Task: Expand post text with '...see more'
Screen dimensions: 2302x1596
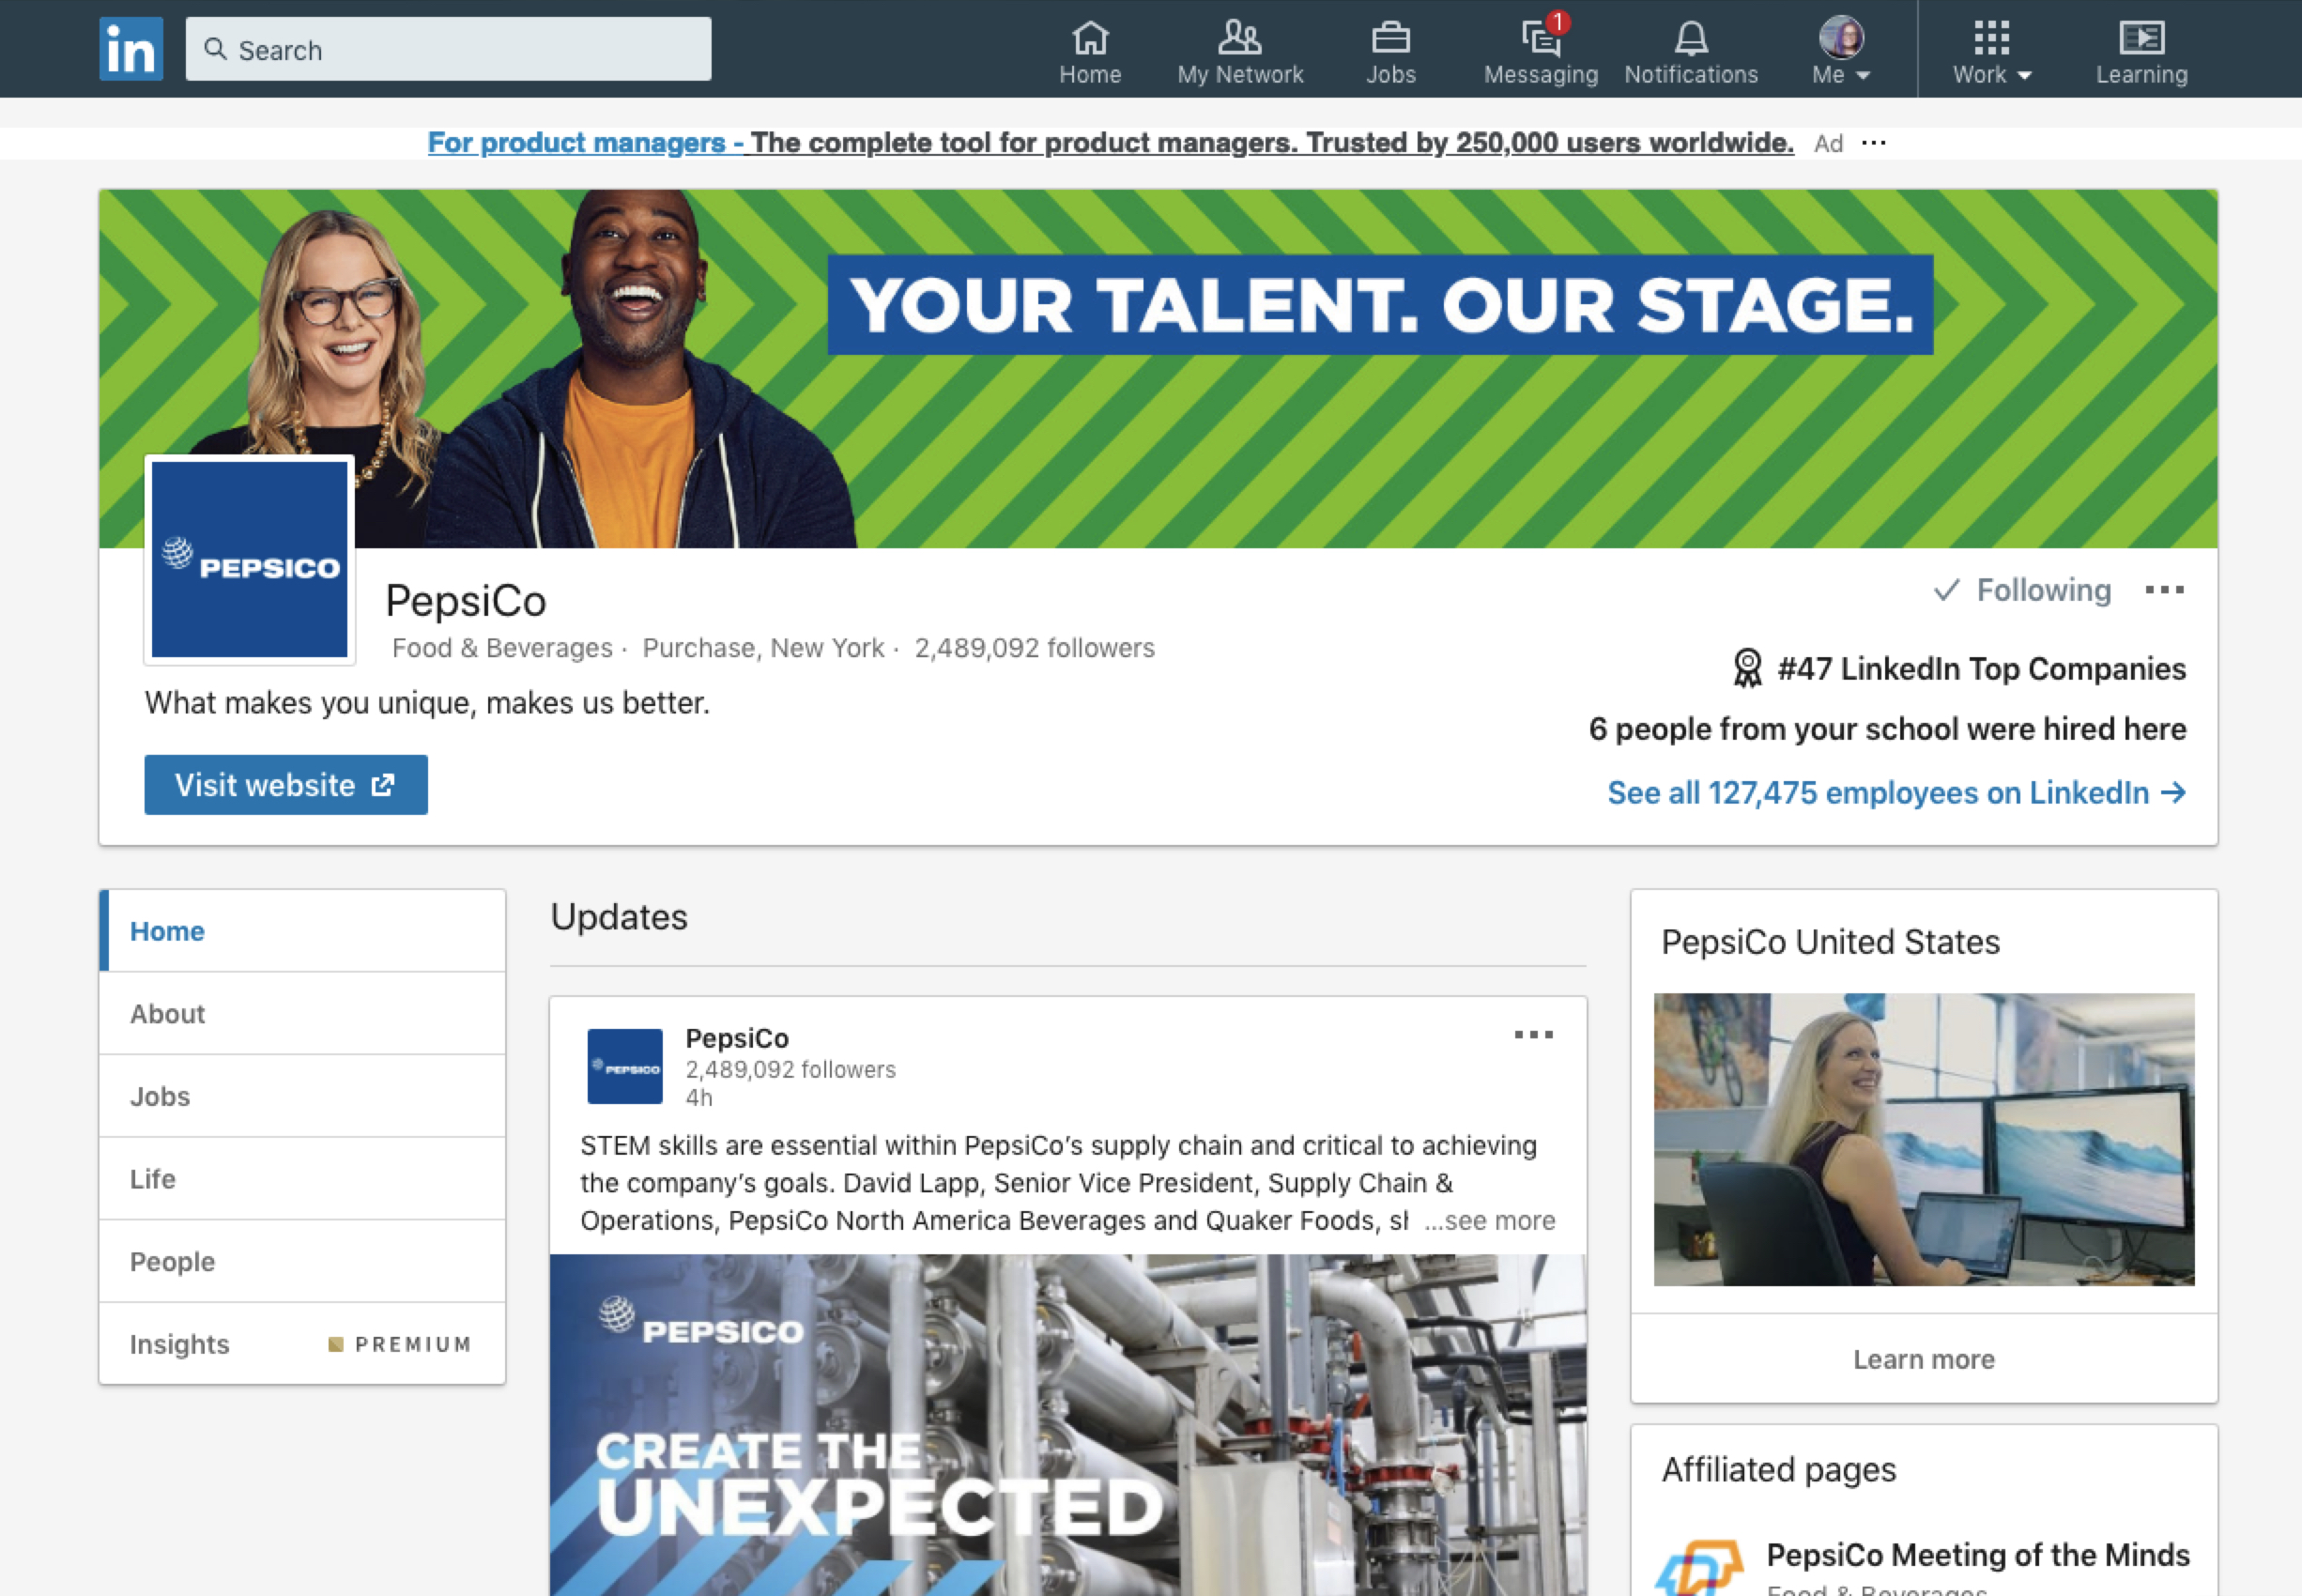Action: [1490, 1221]
